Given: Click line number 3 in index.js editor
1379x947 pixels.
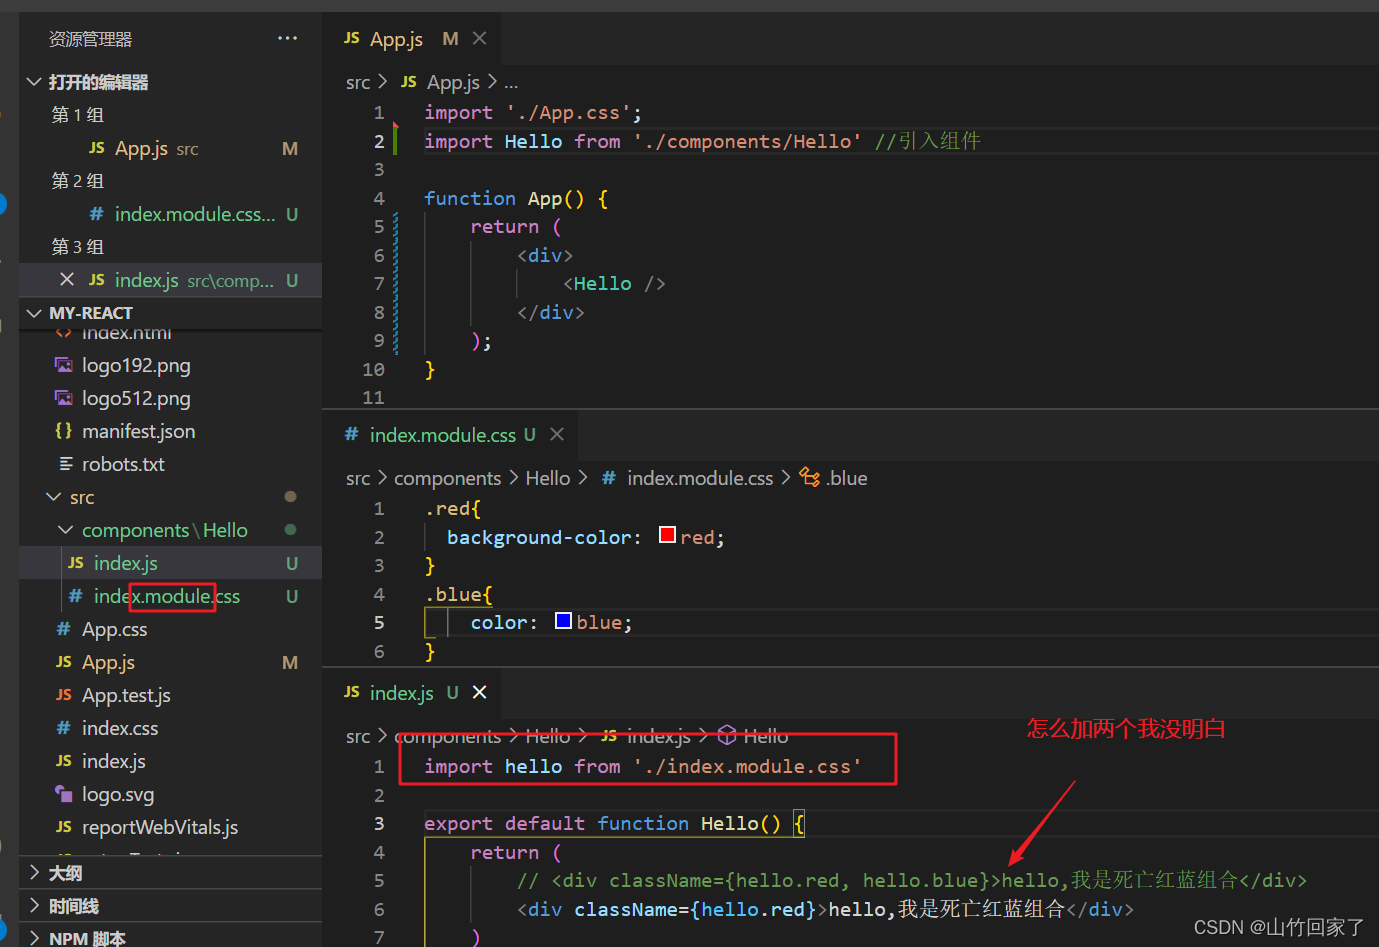Looking at the screenshot, I should (379, 823).
